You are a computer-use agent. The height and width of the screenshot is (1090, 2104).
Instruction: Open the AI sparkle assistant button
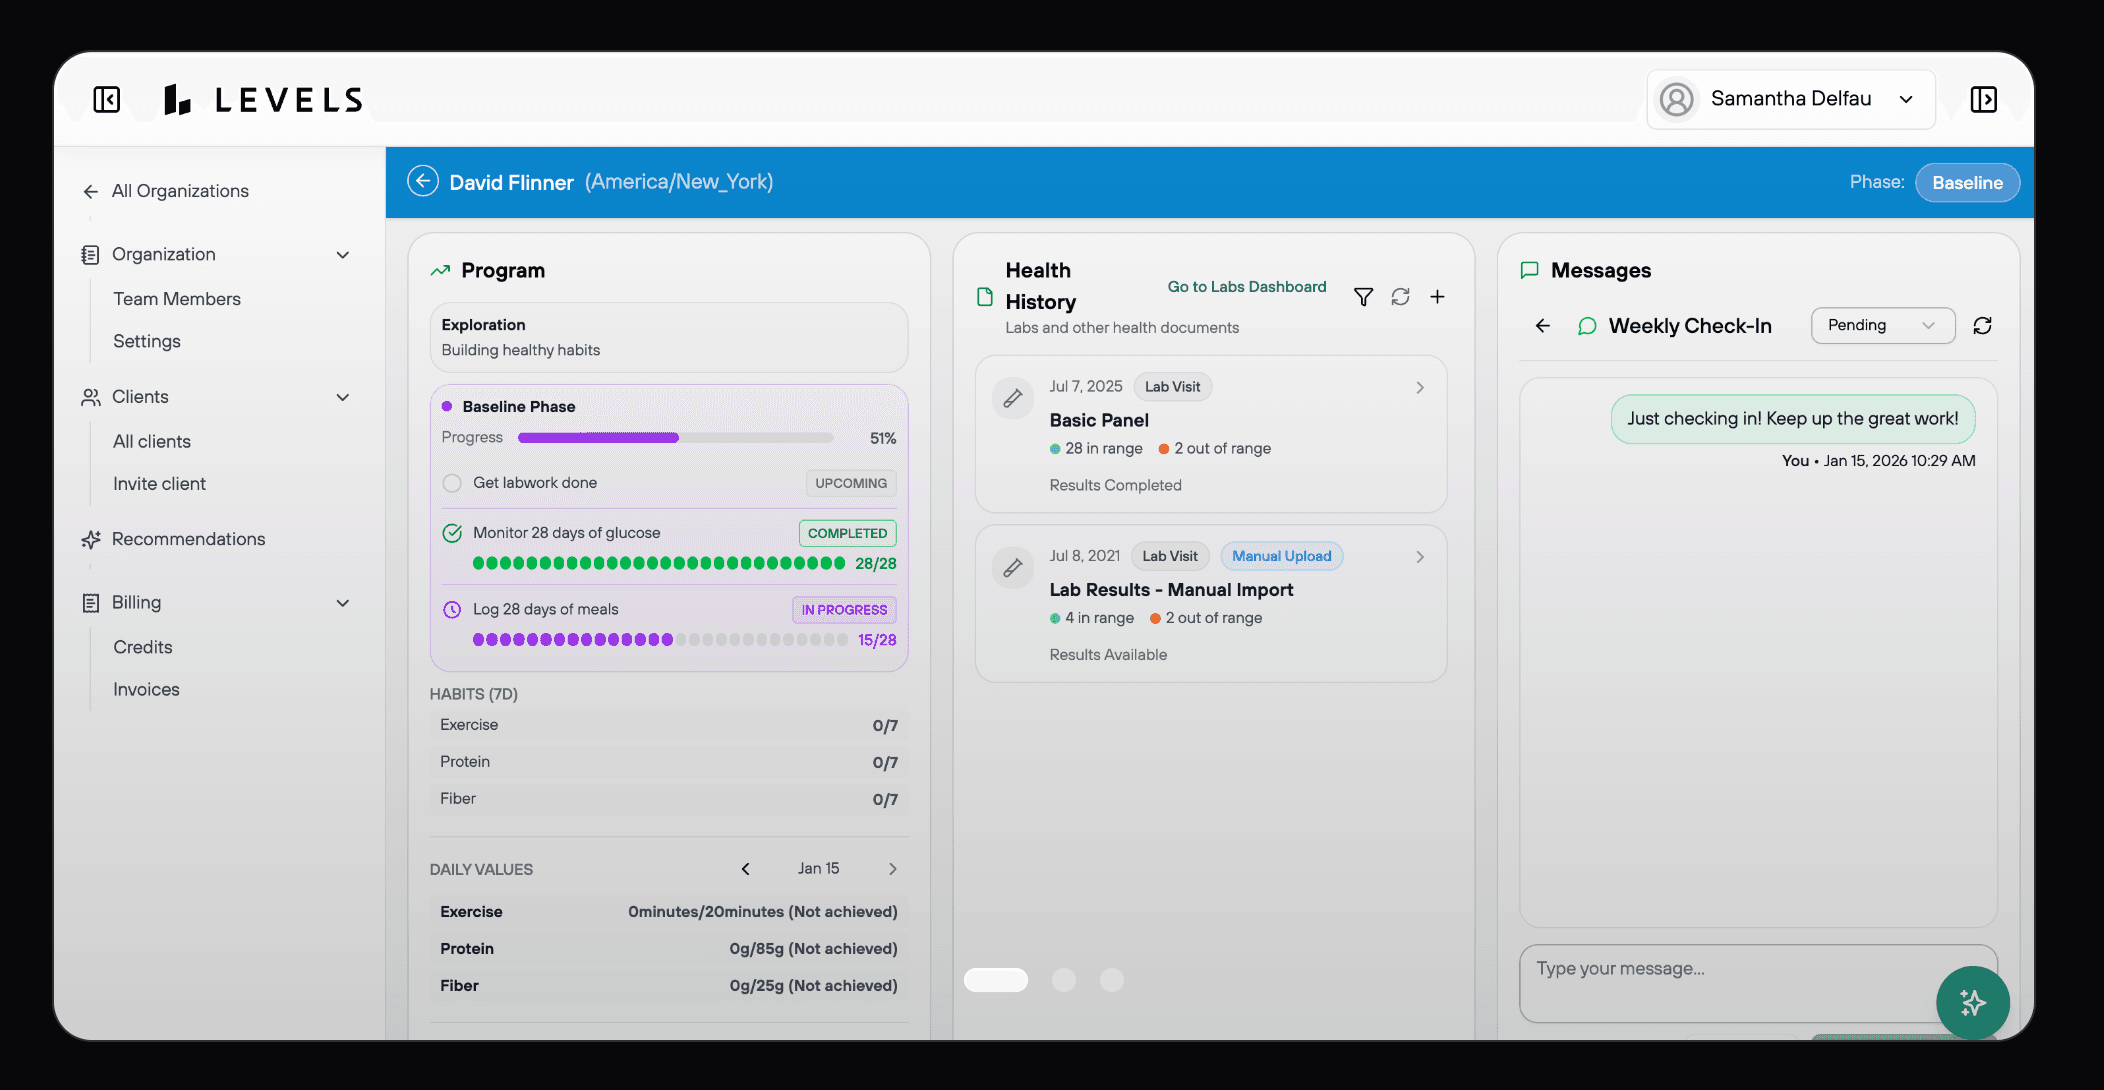pos(1972,1002)
